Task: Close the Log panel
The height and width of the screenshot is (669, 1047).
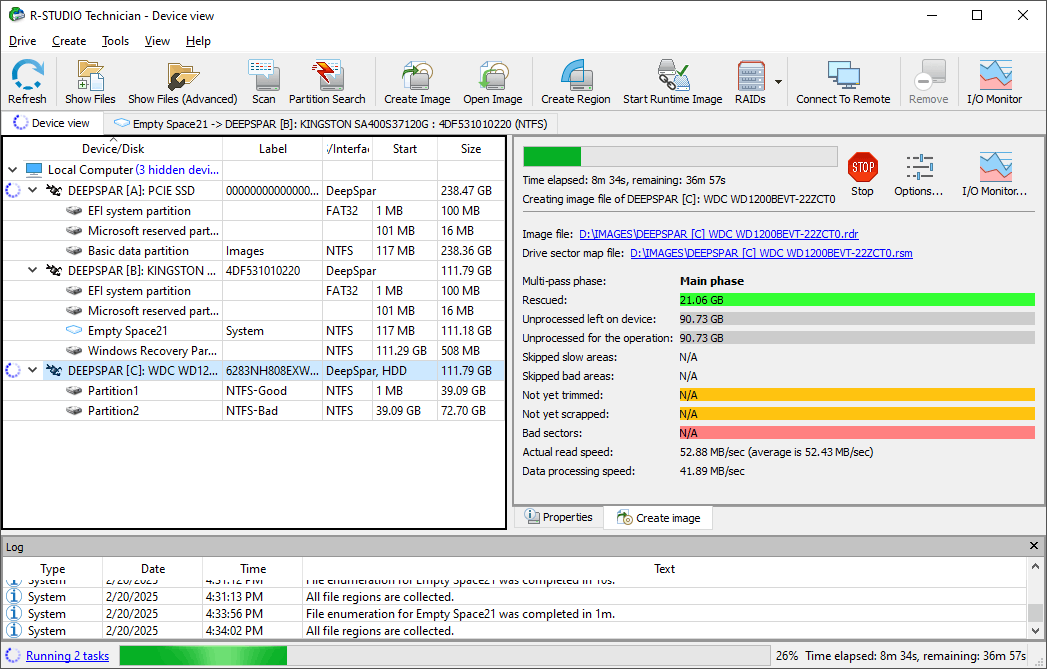Action: 1034,546
